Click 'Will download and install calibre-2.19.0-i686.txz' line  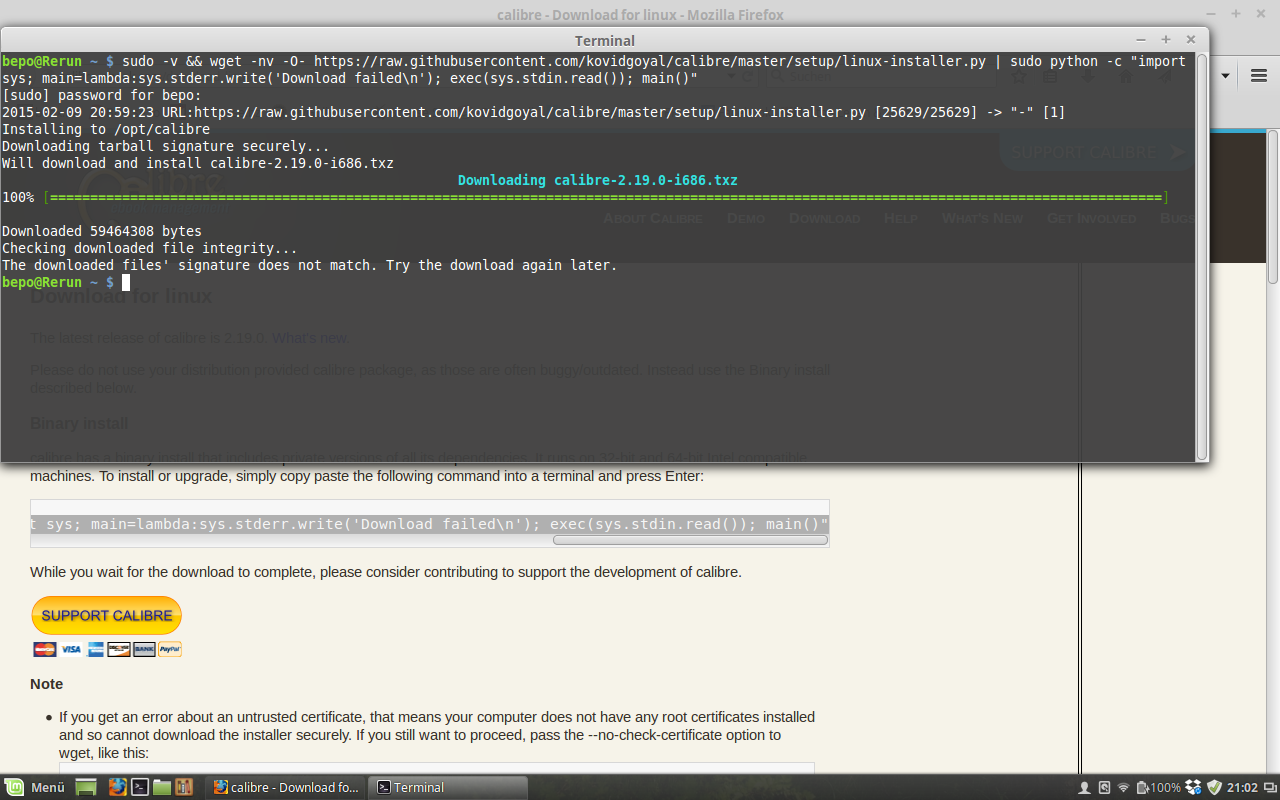point(198,163)
